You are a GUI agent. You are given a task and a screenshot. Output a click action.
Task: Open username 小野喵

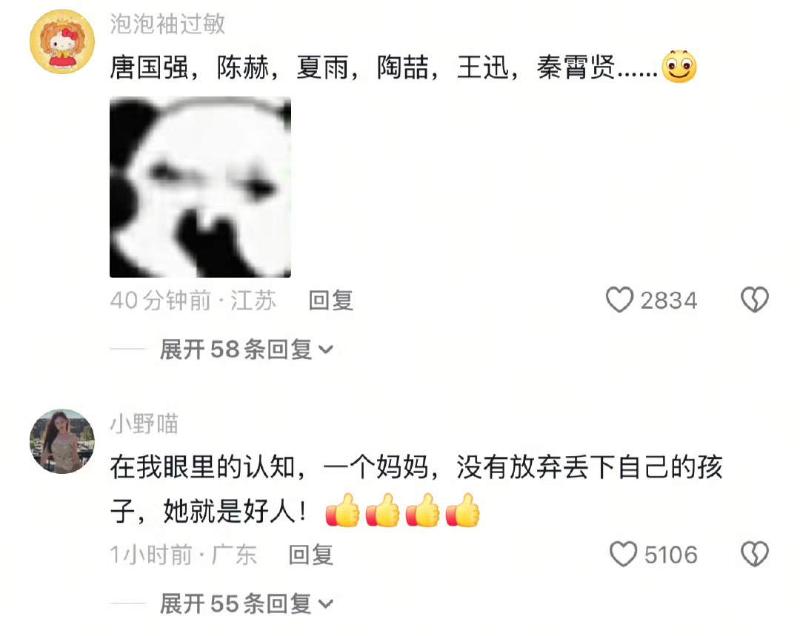pos(144,424)
